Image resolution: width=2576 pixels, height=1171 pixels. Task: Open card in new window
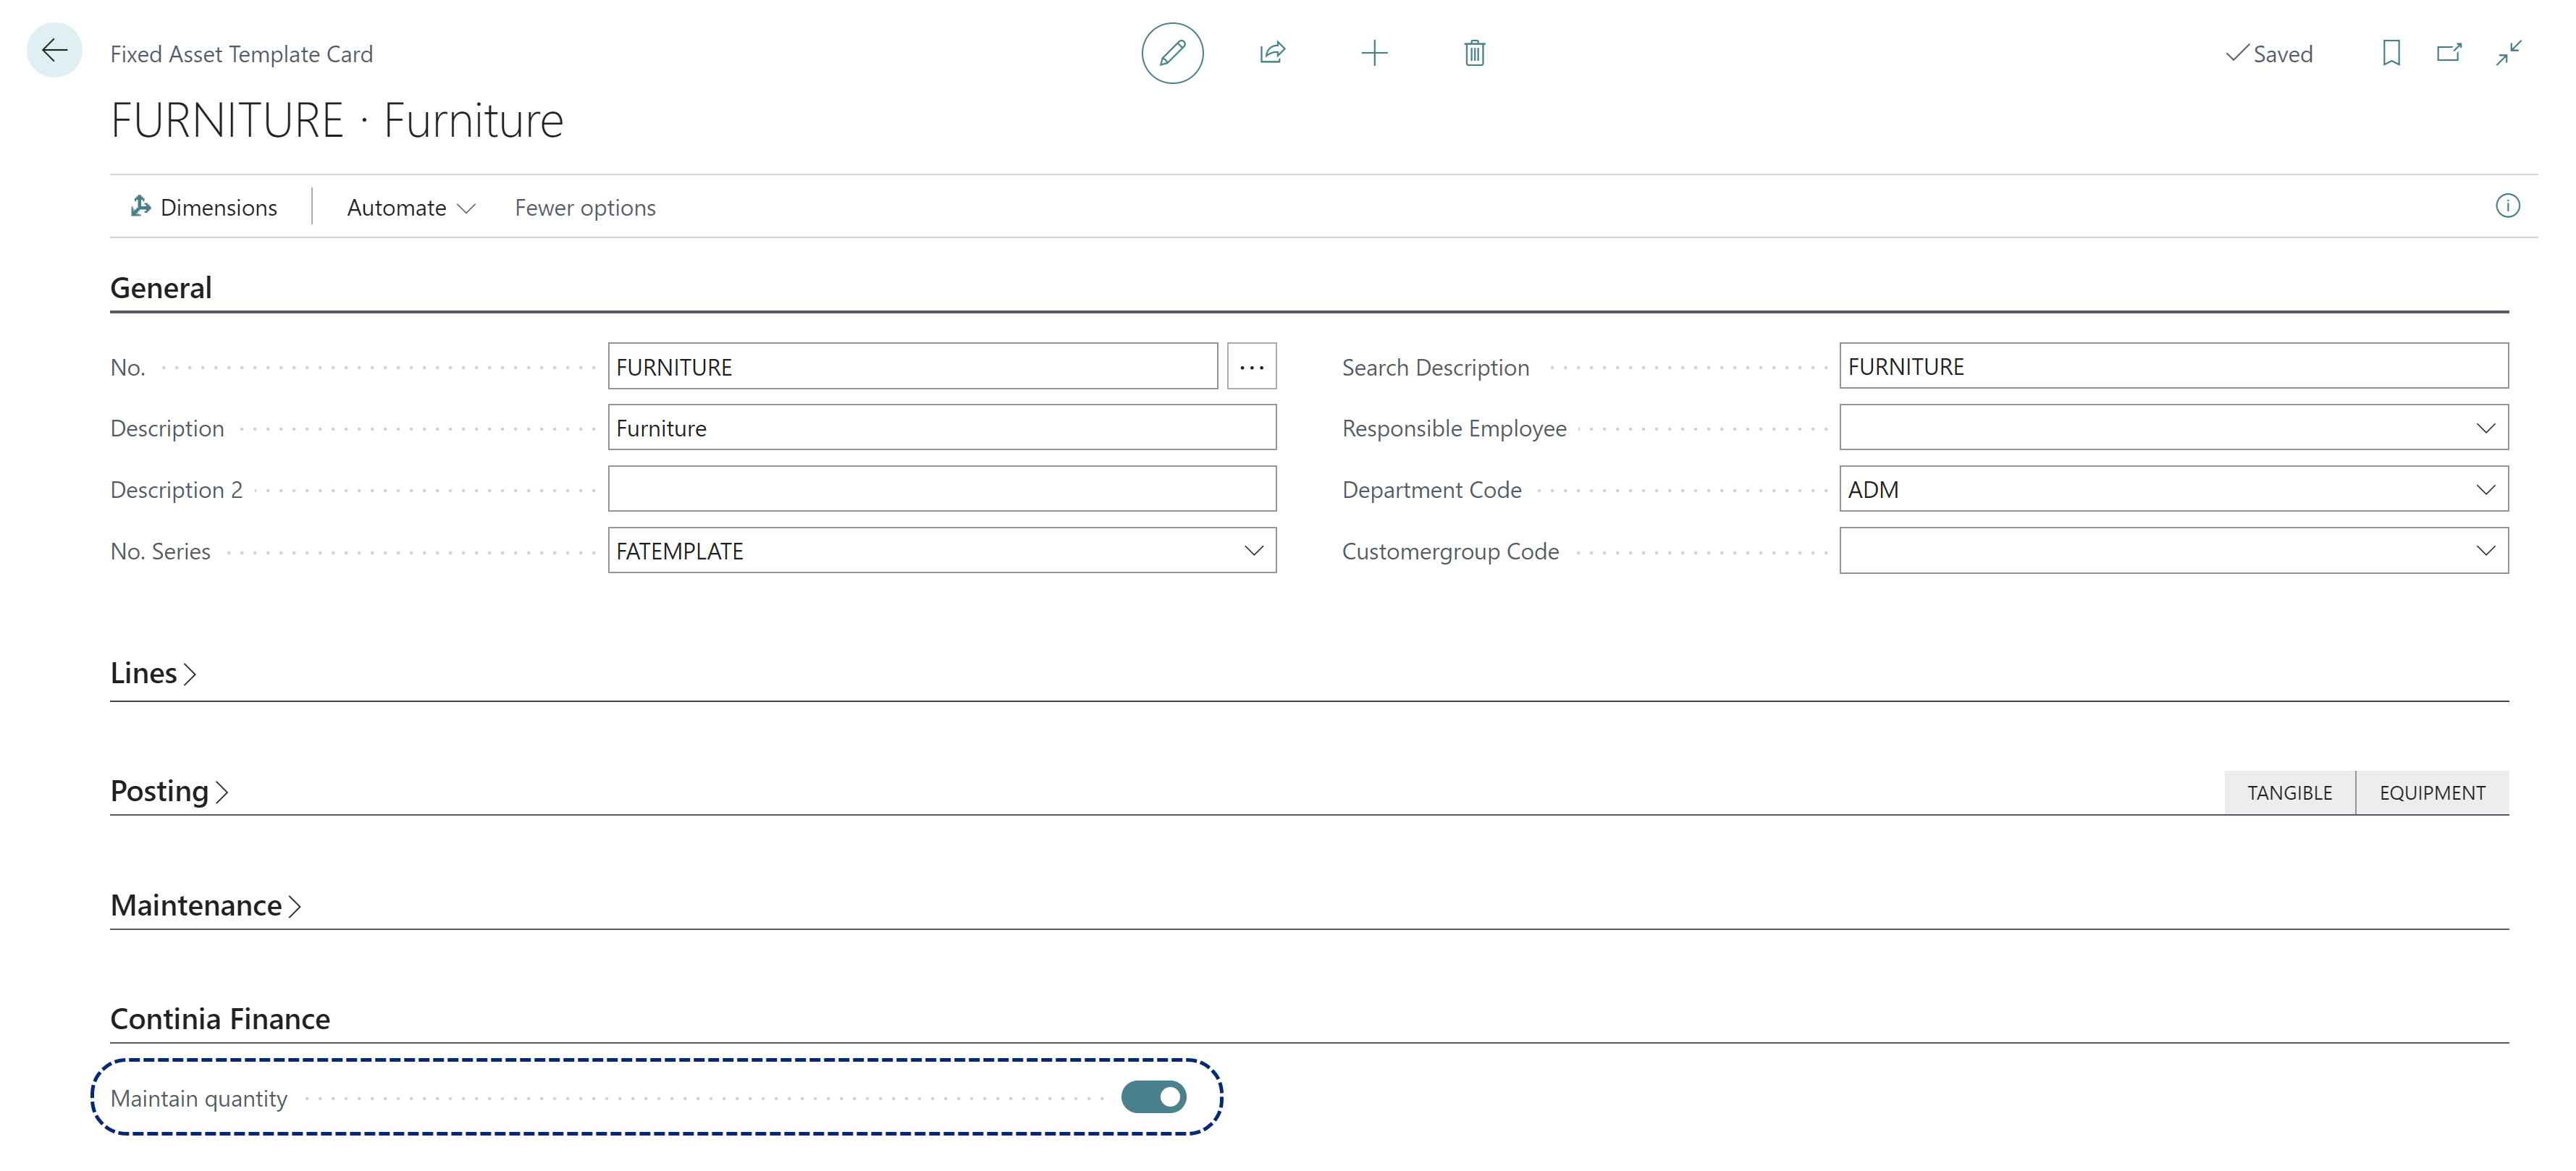tap(2449, 53)
